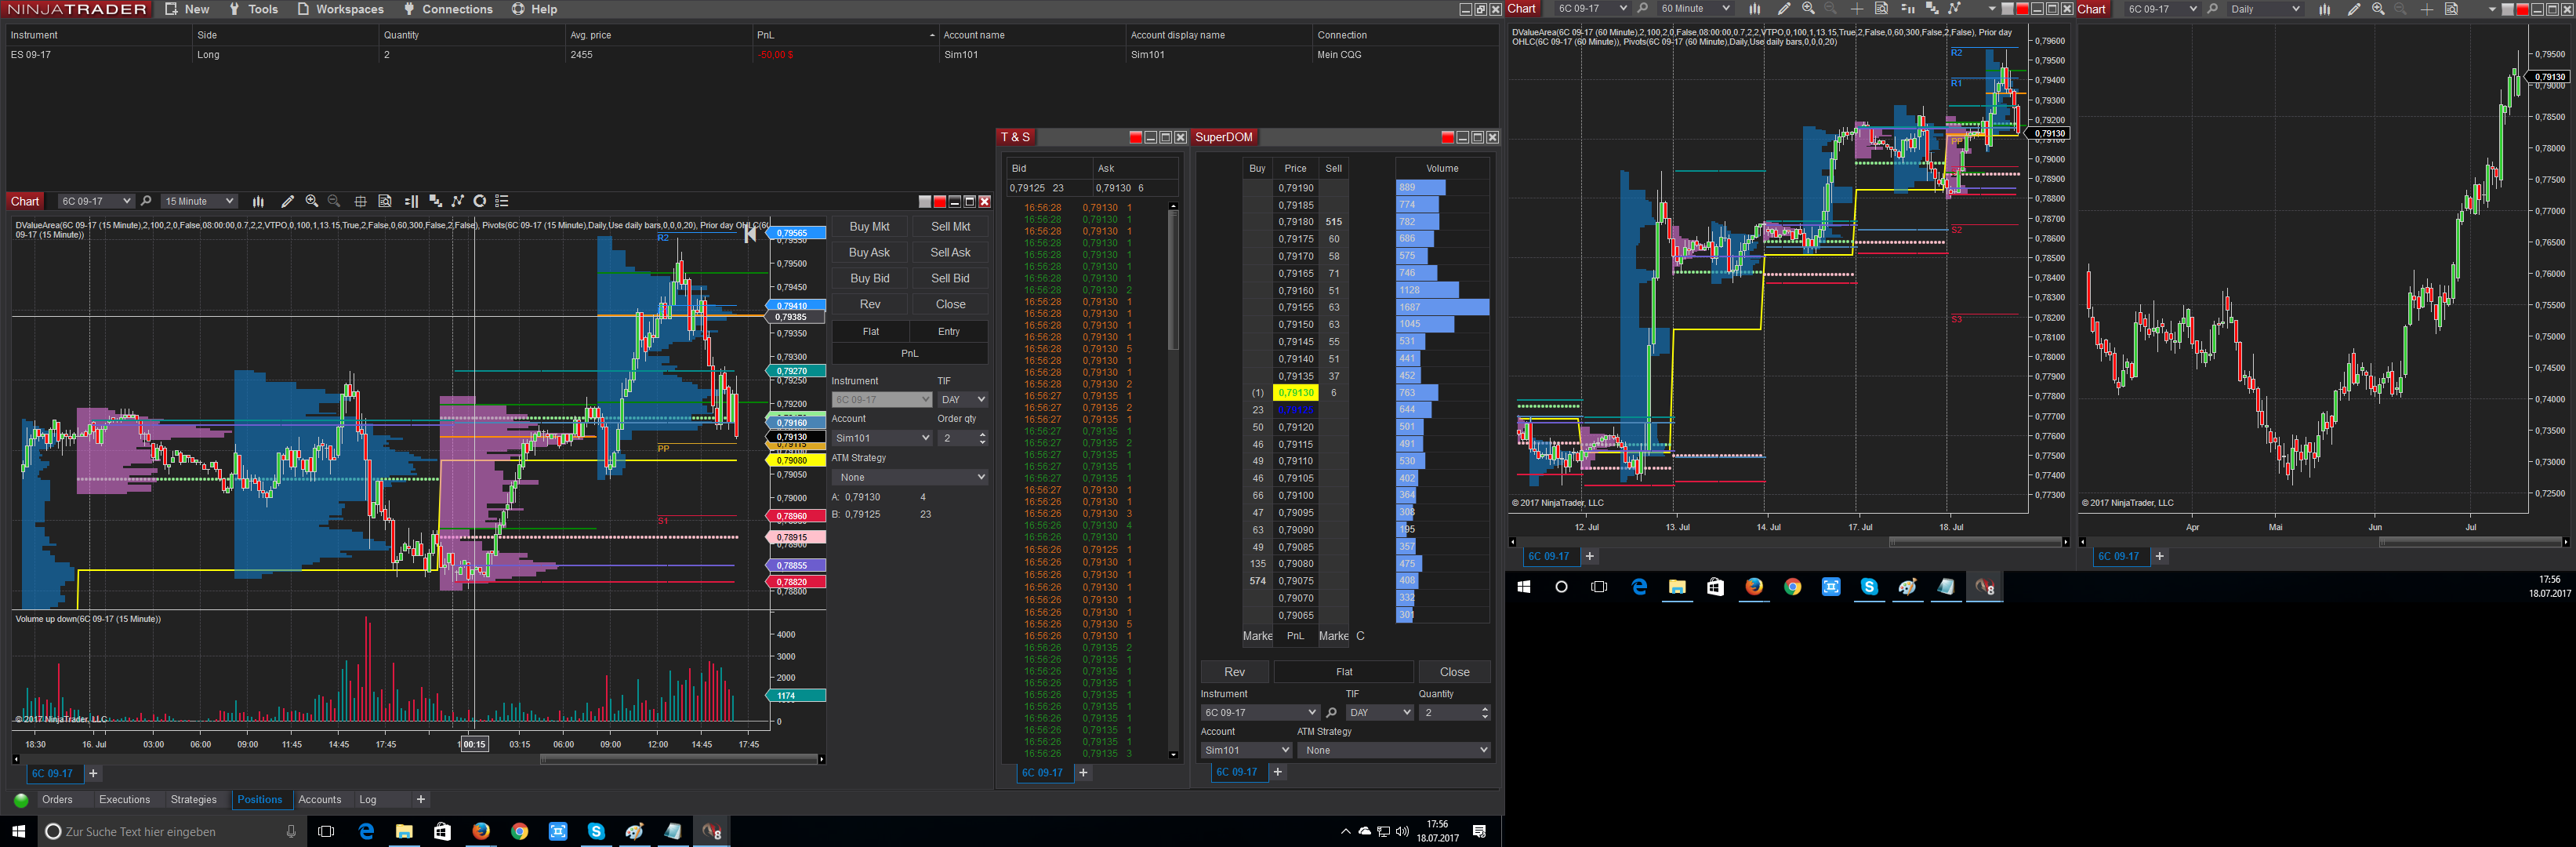Open SuperDOM instrument dropdown
The height and width of the screenshot is (847, 2576).
(1260, 713)
